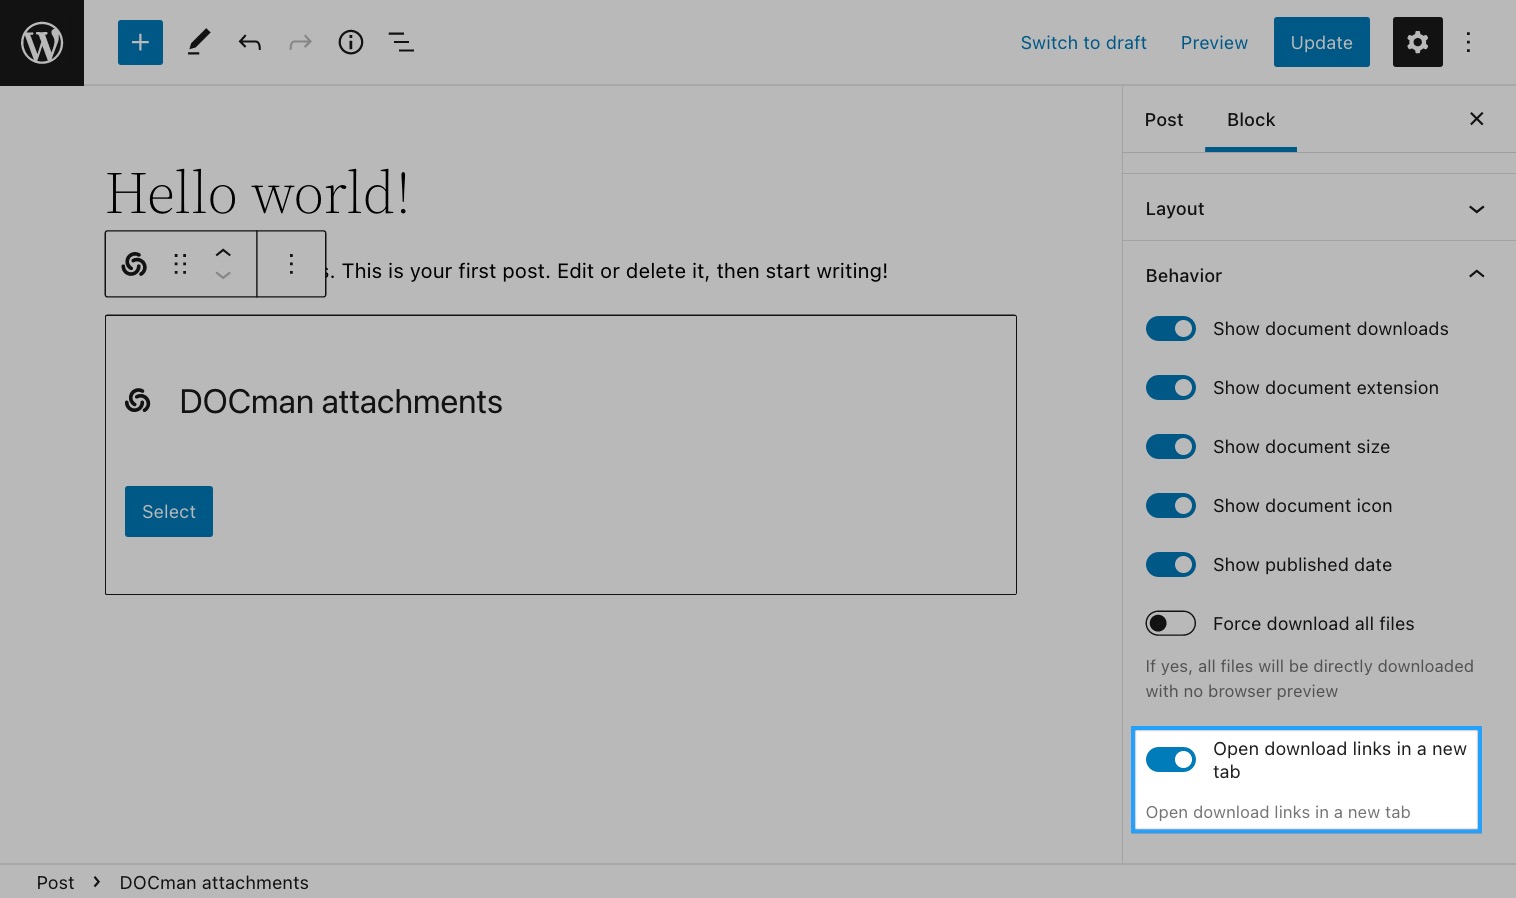Click the Post breadcrumb link
1516x898 pixels.
[x=55, y=882]
